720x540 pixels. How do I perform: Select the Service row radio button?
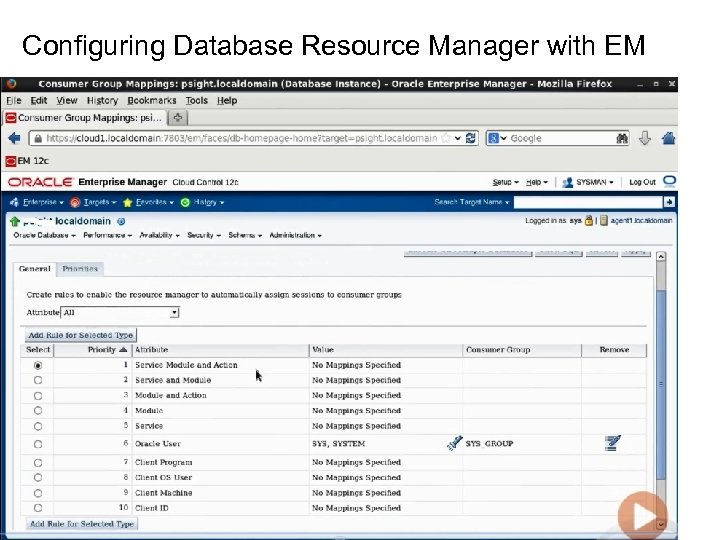pyautogui.click(x=38, y=426)
